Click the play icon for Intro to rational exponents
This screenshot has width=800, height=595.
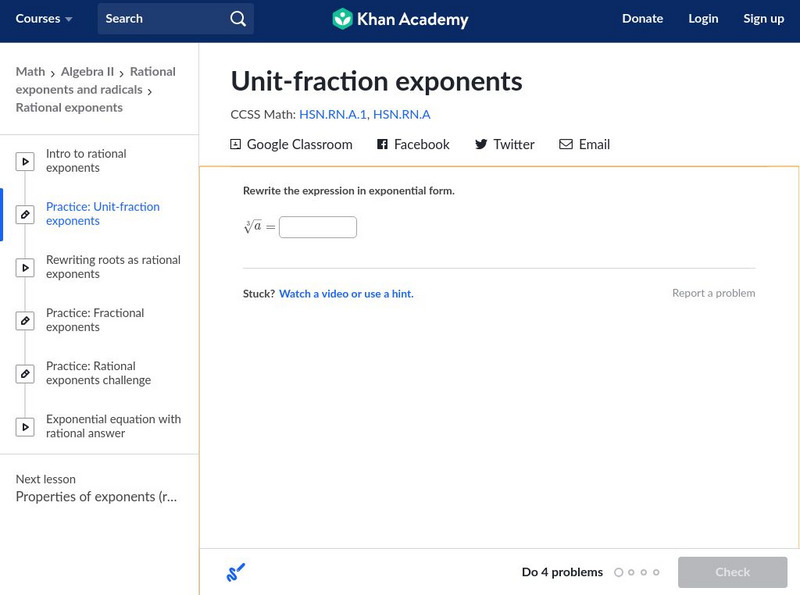[26, 161]
